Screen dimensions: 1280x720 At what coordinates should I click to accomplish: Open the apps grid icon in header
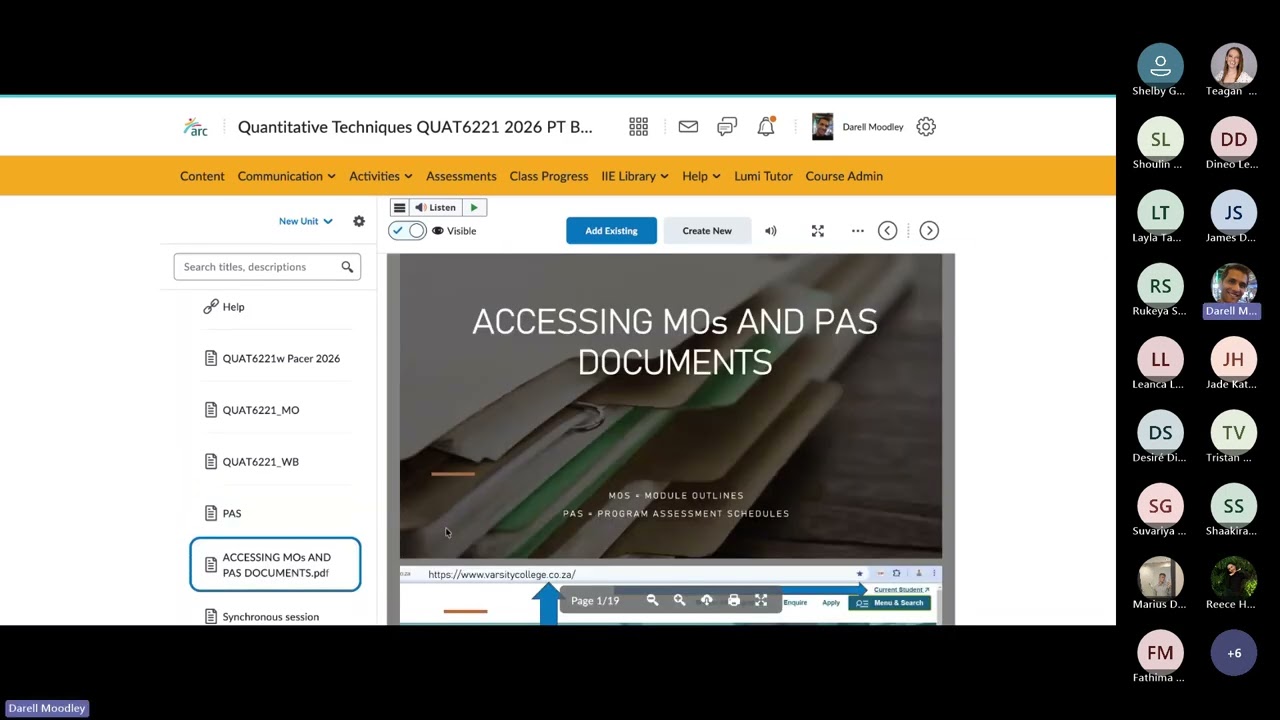tap(638, 127)
